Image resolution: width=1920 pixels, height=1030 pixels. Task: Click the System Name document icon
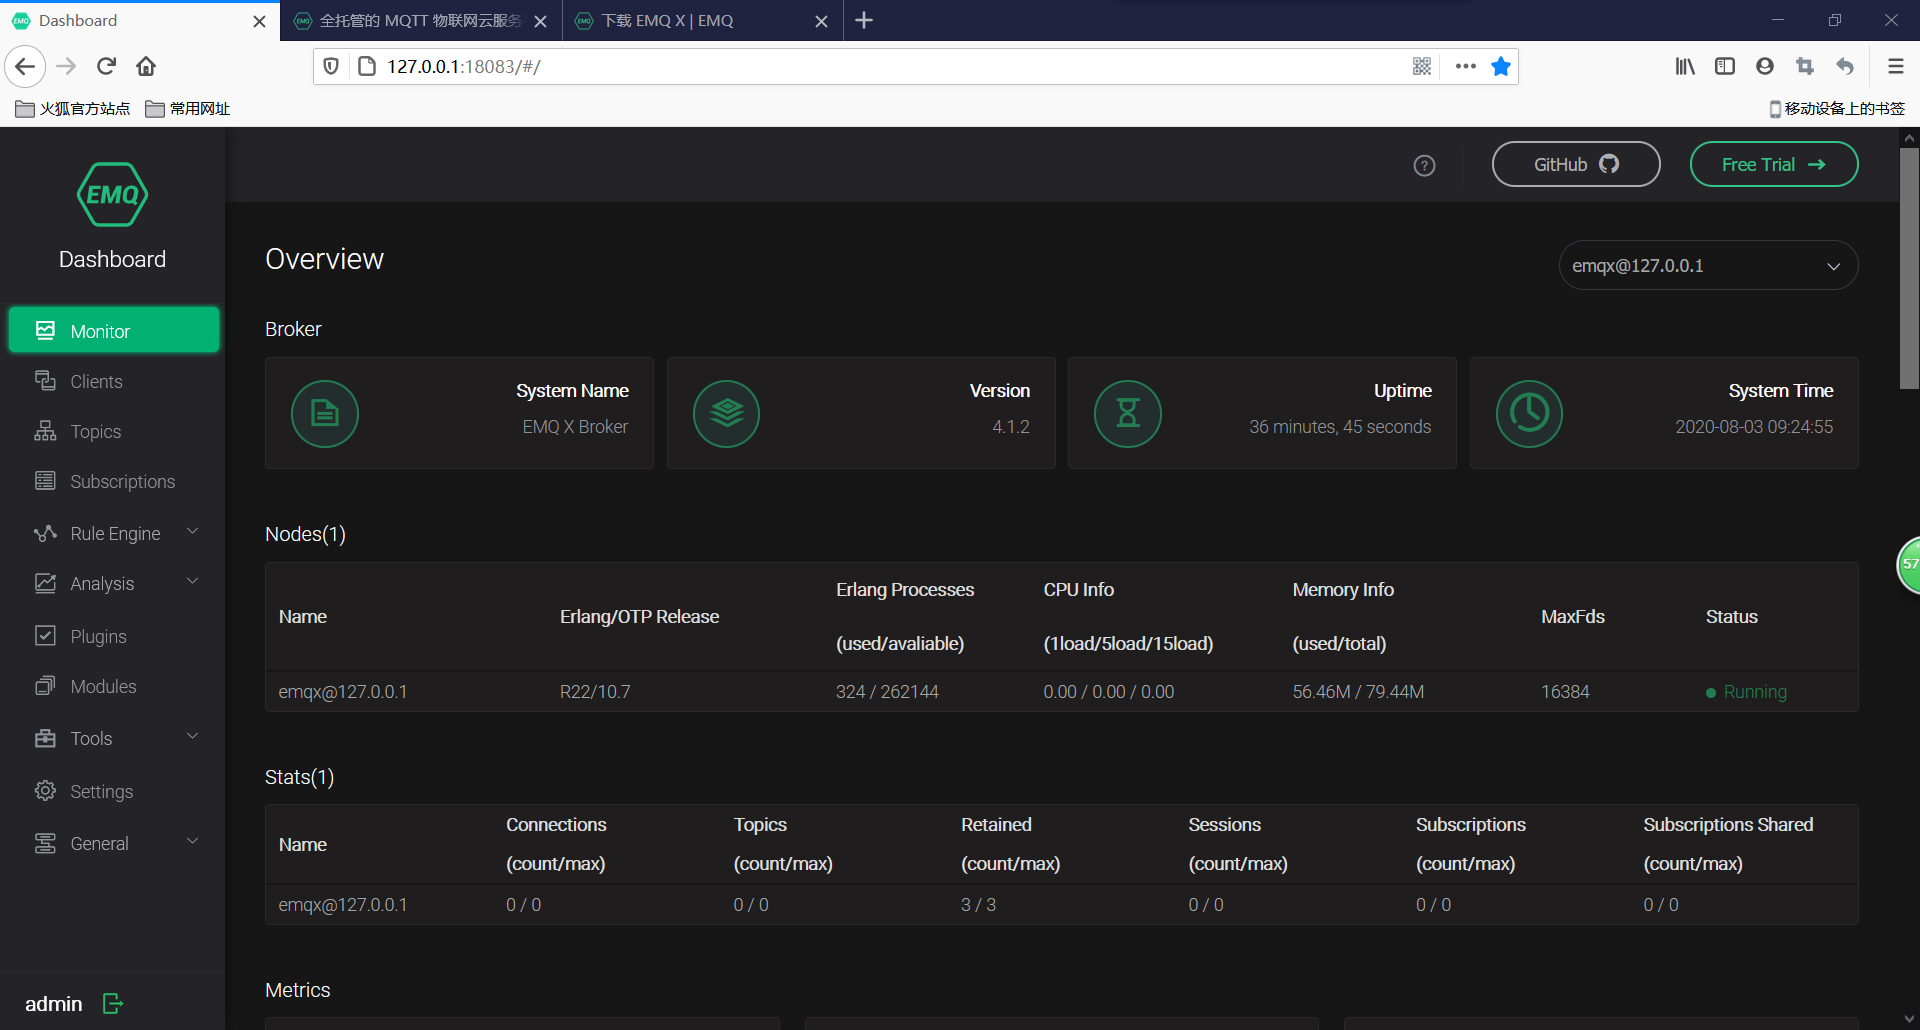(x=325, y=413)
